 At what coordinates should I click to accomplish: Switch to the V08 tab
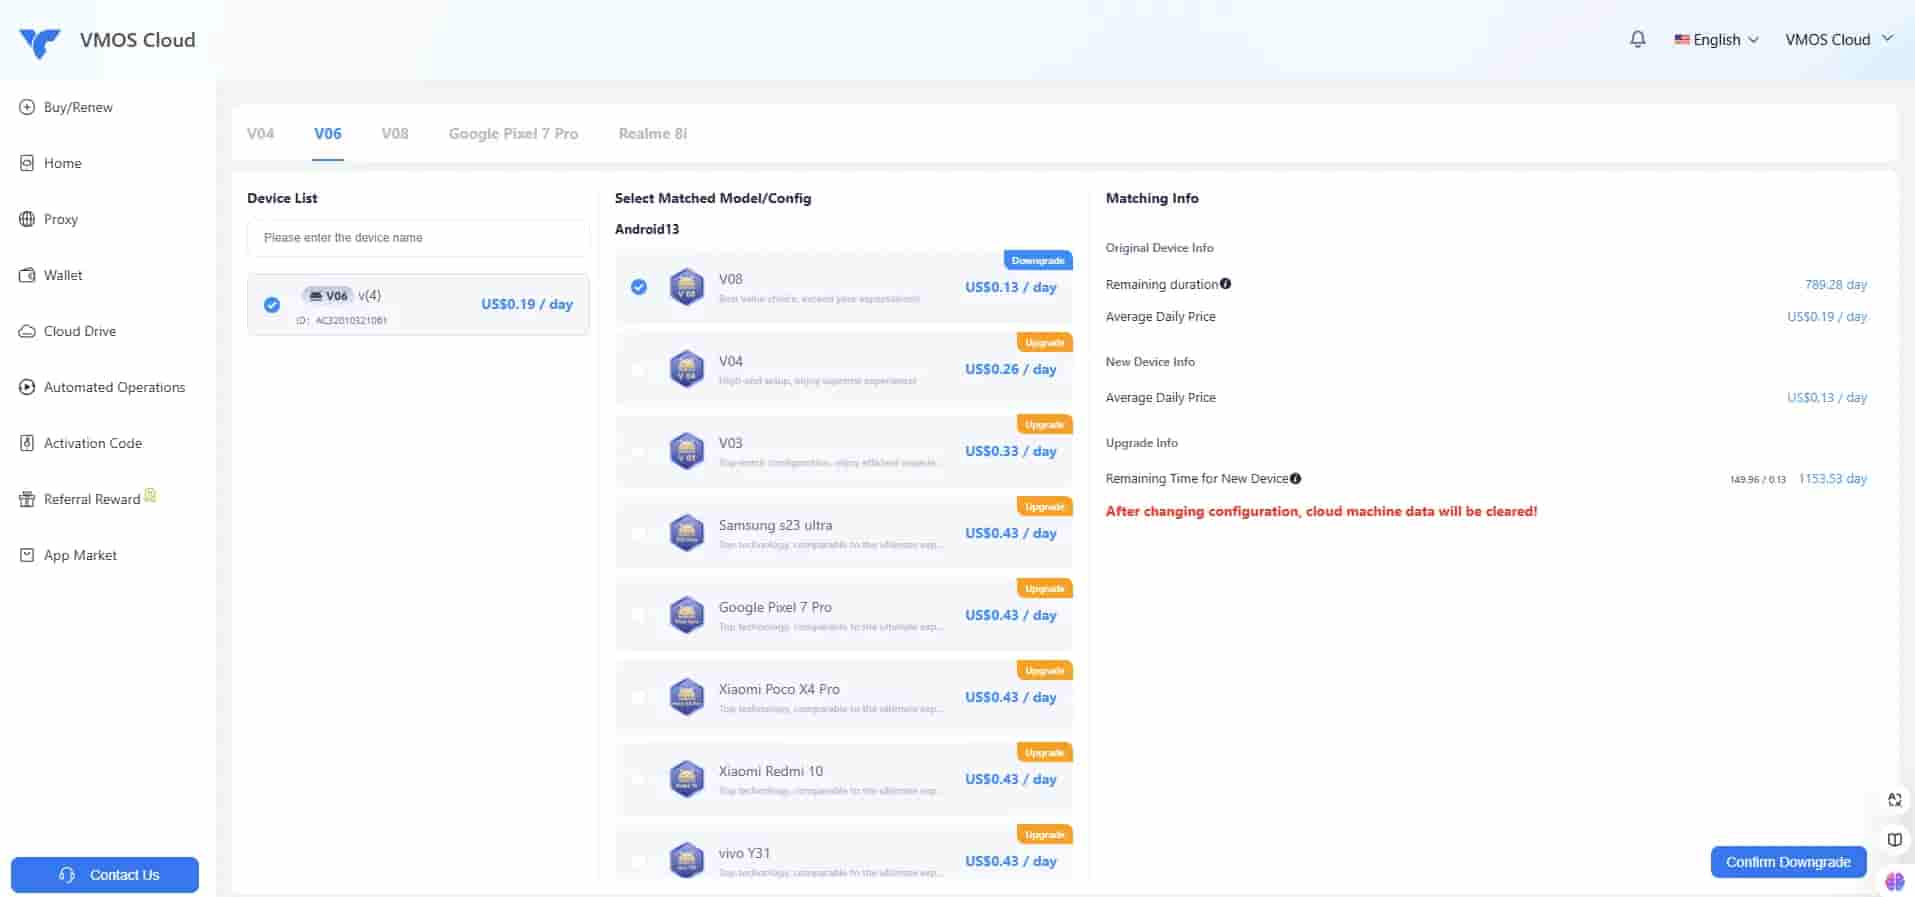[x=395, y=133]
